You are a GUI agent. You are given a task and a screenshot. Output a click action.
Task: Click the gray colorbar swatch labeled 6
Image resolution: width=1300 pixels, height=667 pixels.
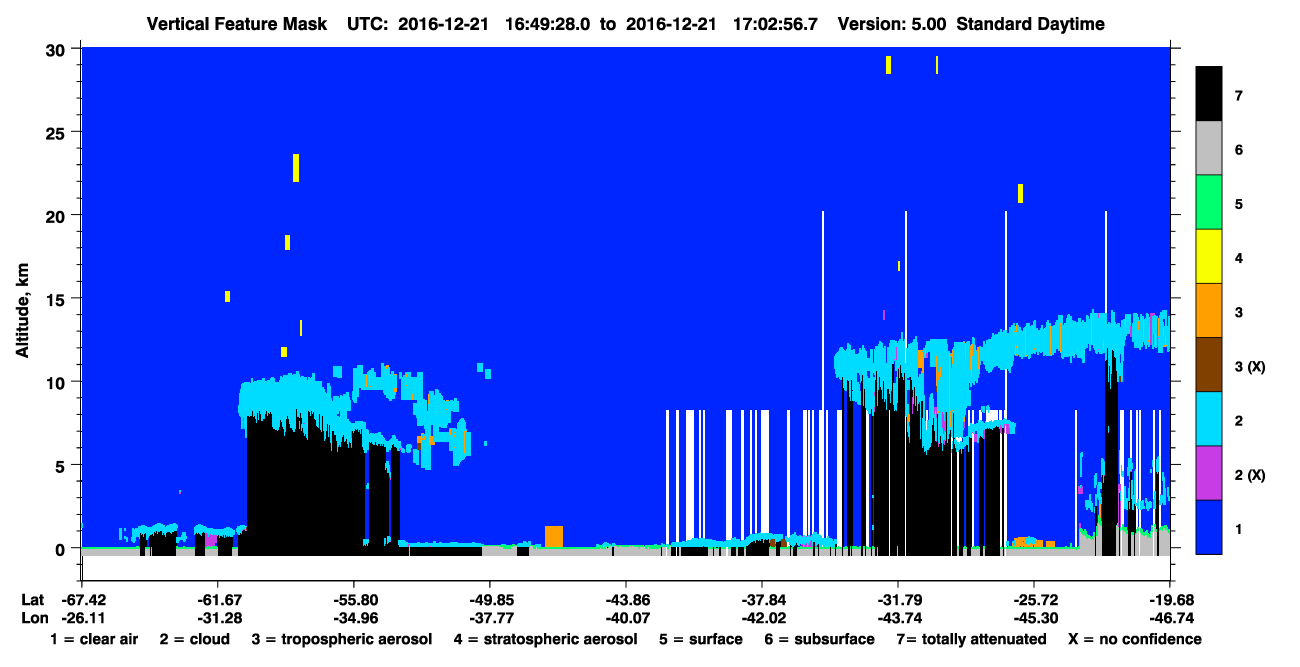[1209, 149]
